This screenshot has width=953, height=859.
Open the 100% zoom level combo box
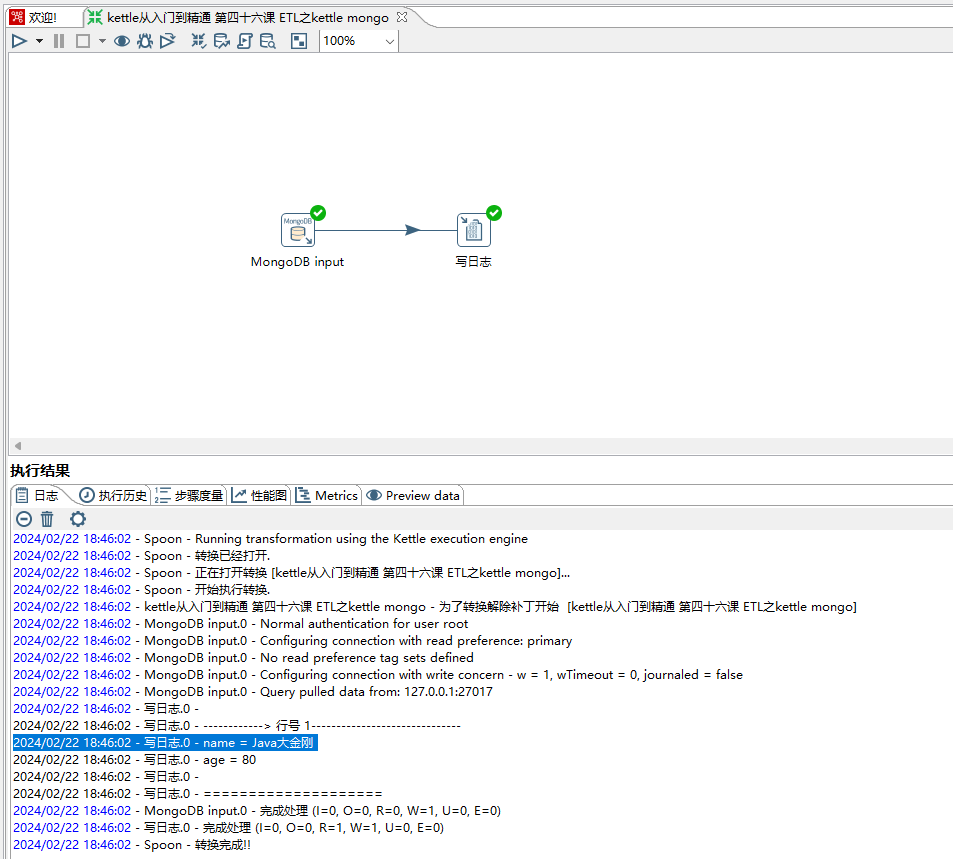pos(357,41)
